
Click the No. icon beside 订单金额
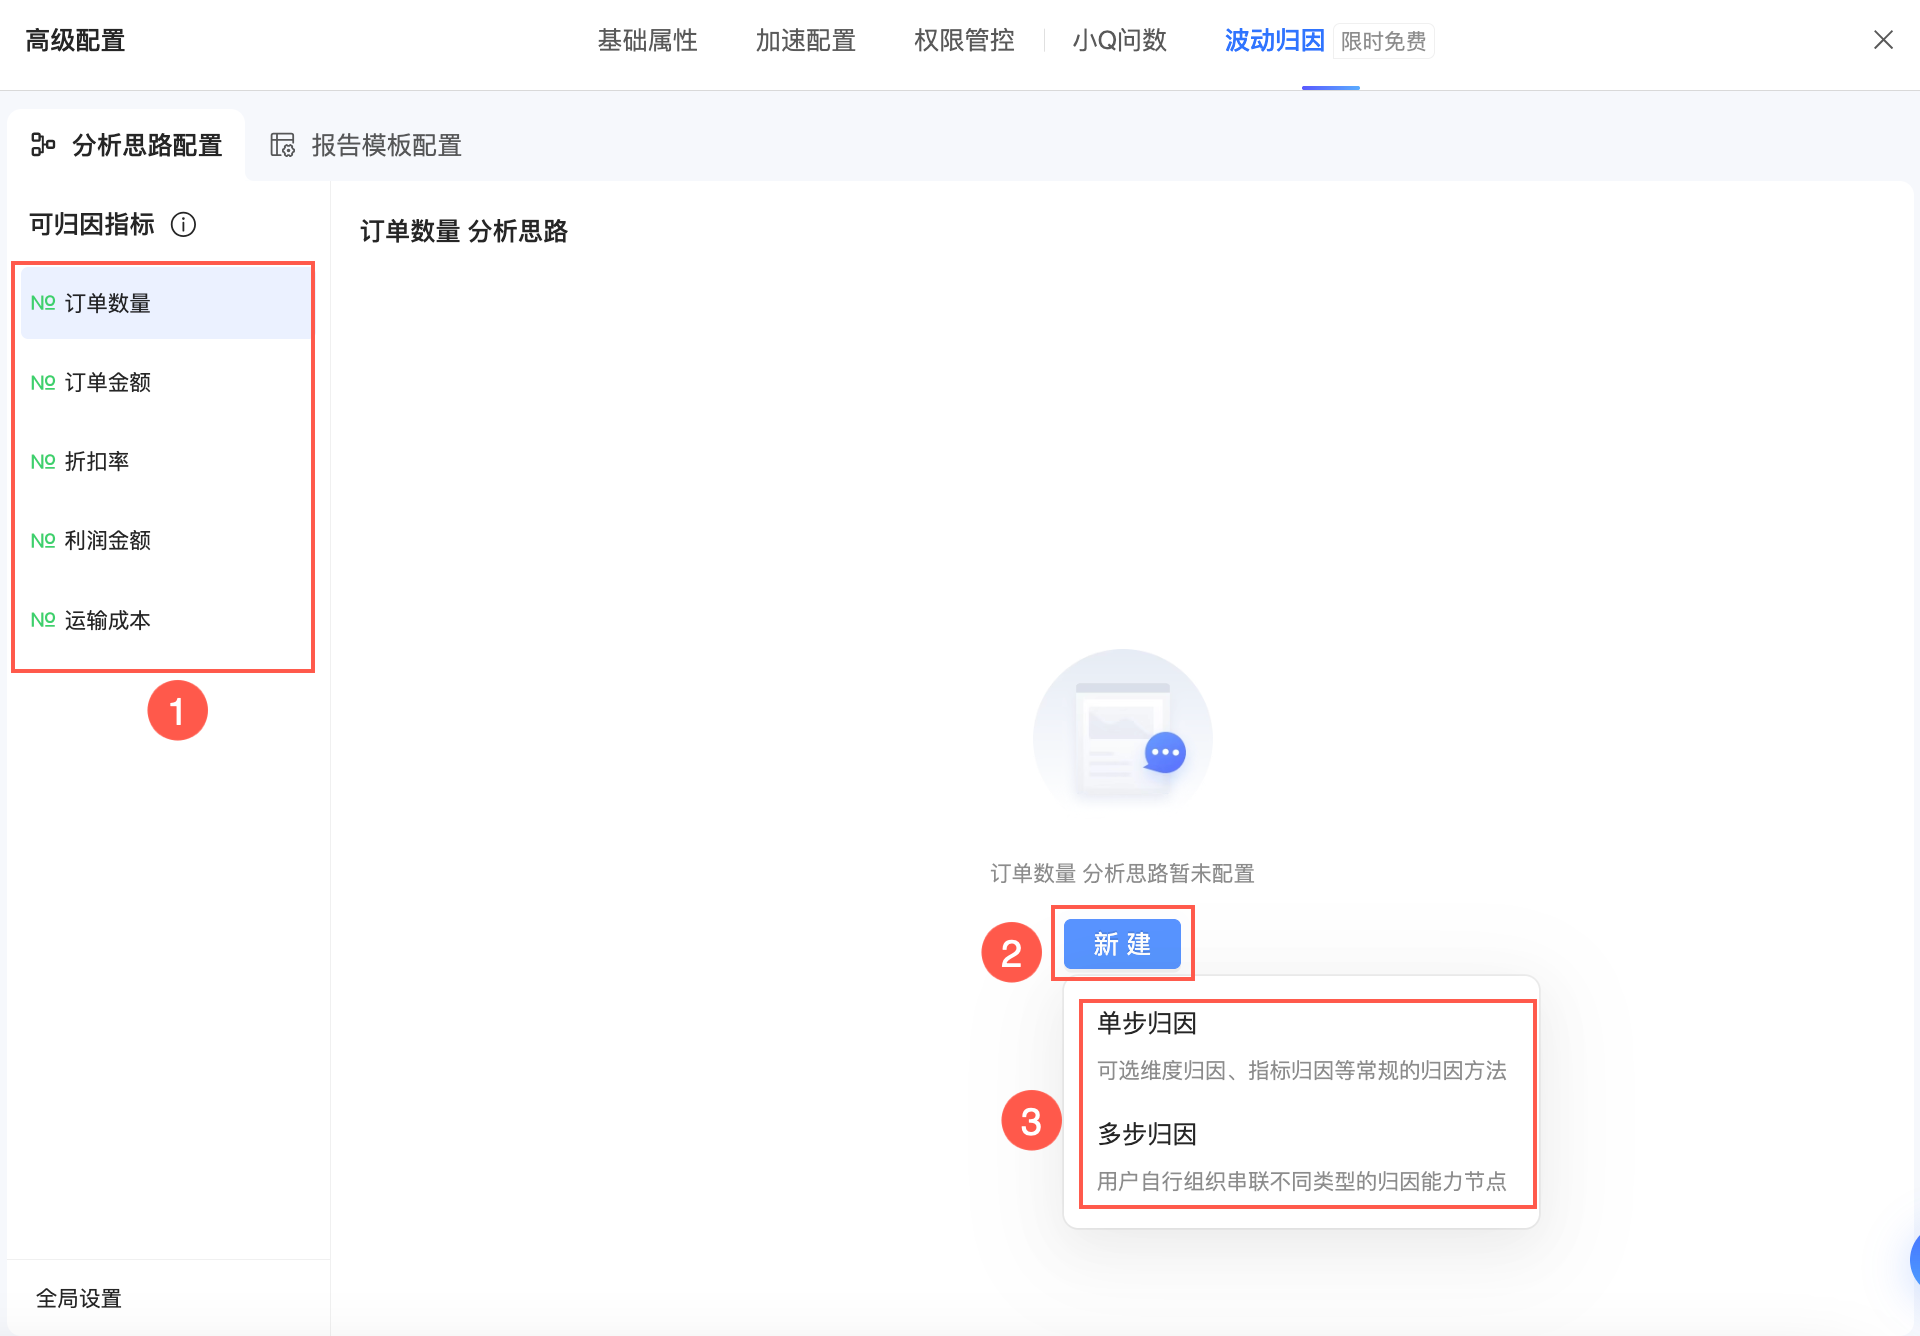pos(43,382)
